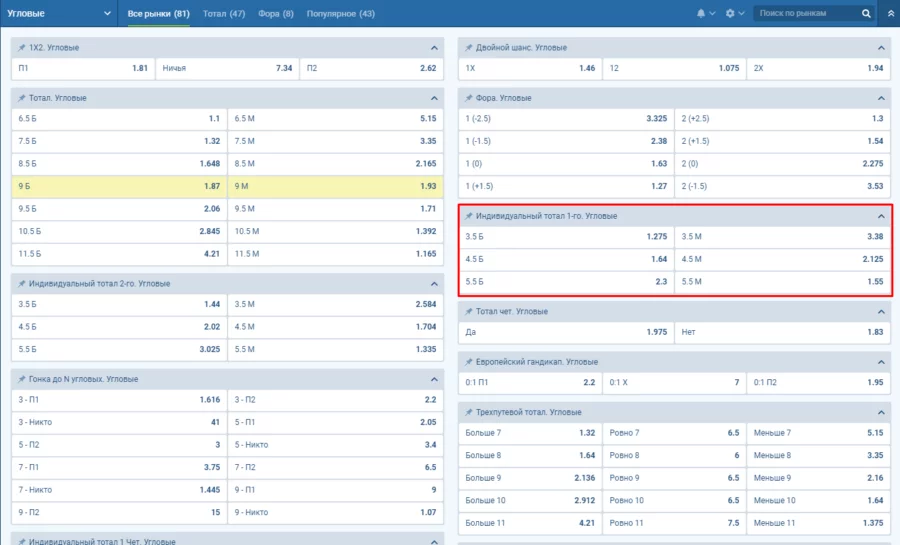Collapse Индивидуальный тотал 1-го section
900x545 pixels.
(x=881, y=216)
